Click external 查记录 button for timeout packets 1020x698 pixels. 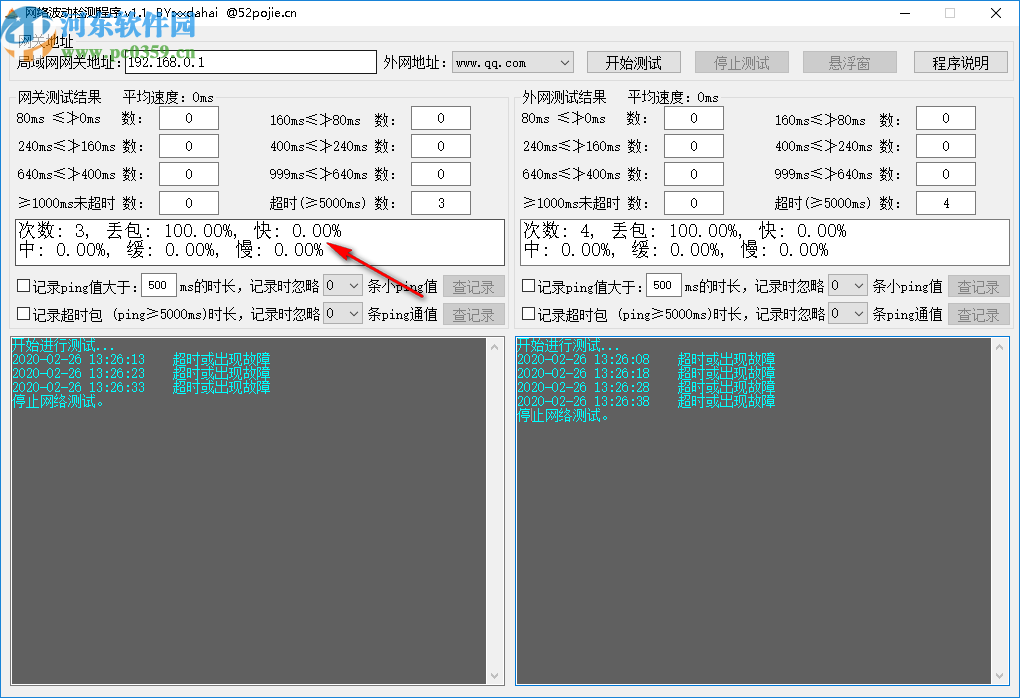[978, 314]
